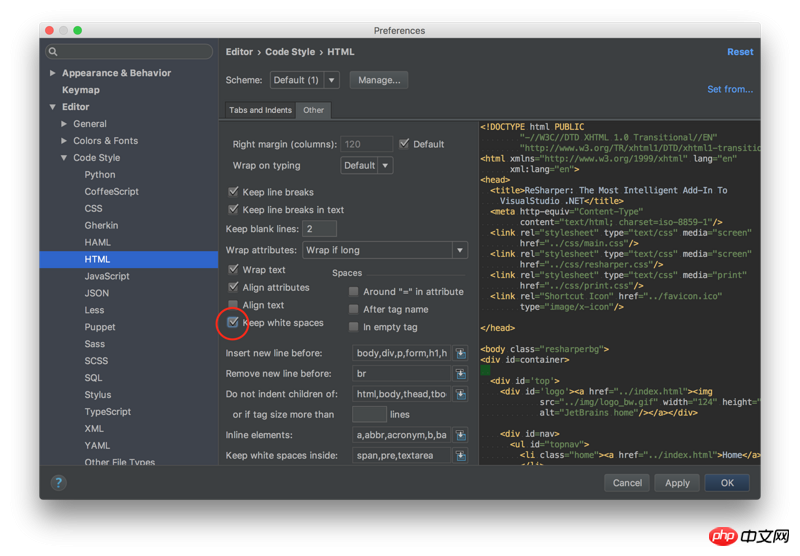Click the Keep white spaces inside field
Screen dimensions: 800x556
coord(402,455)
